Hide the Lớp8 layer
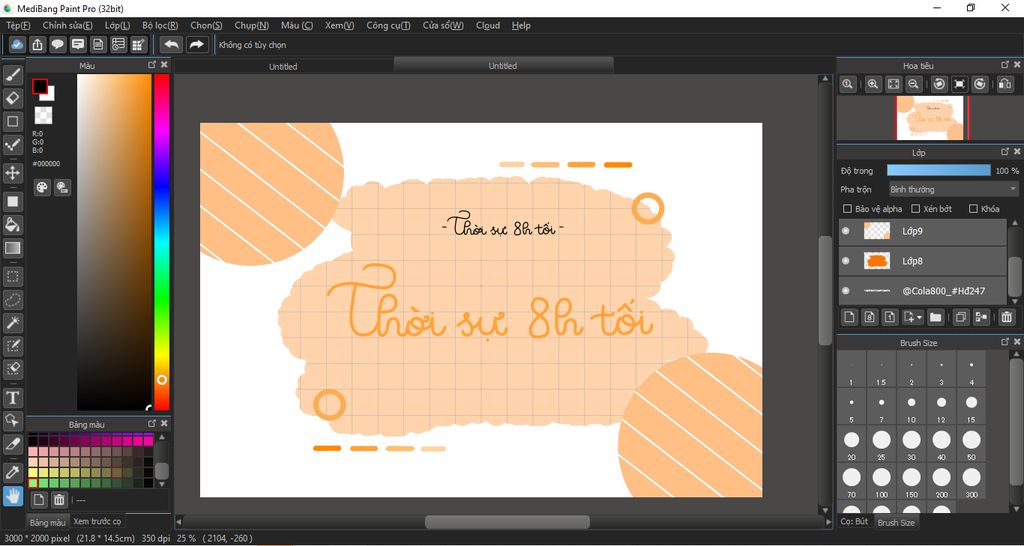The width and height of the screenshot is (1024, 546). point(846,261)
